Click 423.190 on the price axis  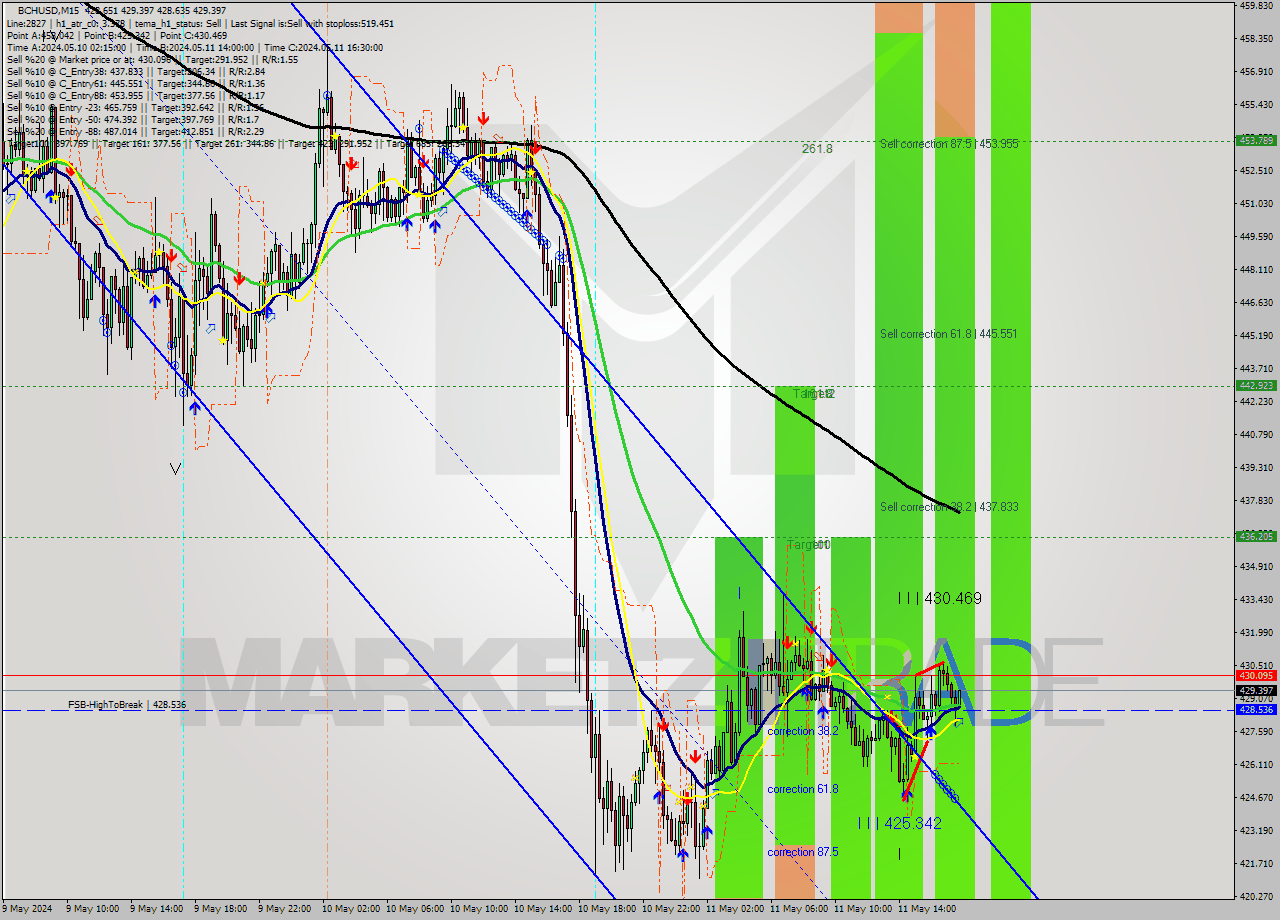(1256, 830)
